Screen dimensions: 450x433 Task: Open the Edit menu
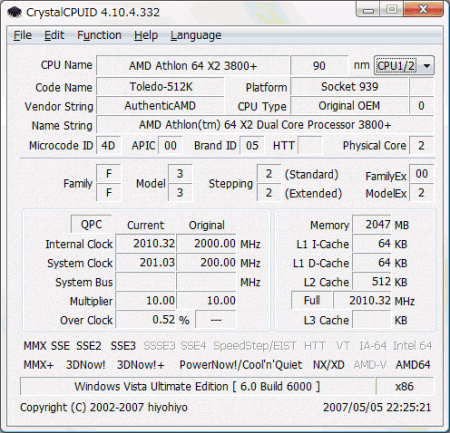coord(54,35)
